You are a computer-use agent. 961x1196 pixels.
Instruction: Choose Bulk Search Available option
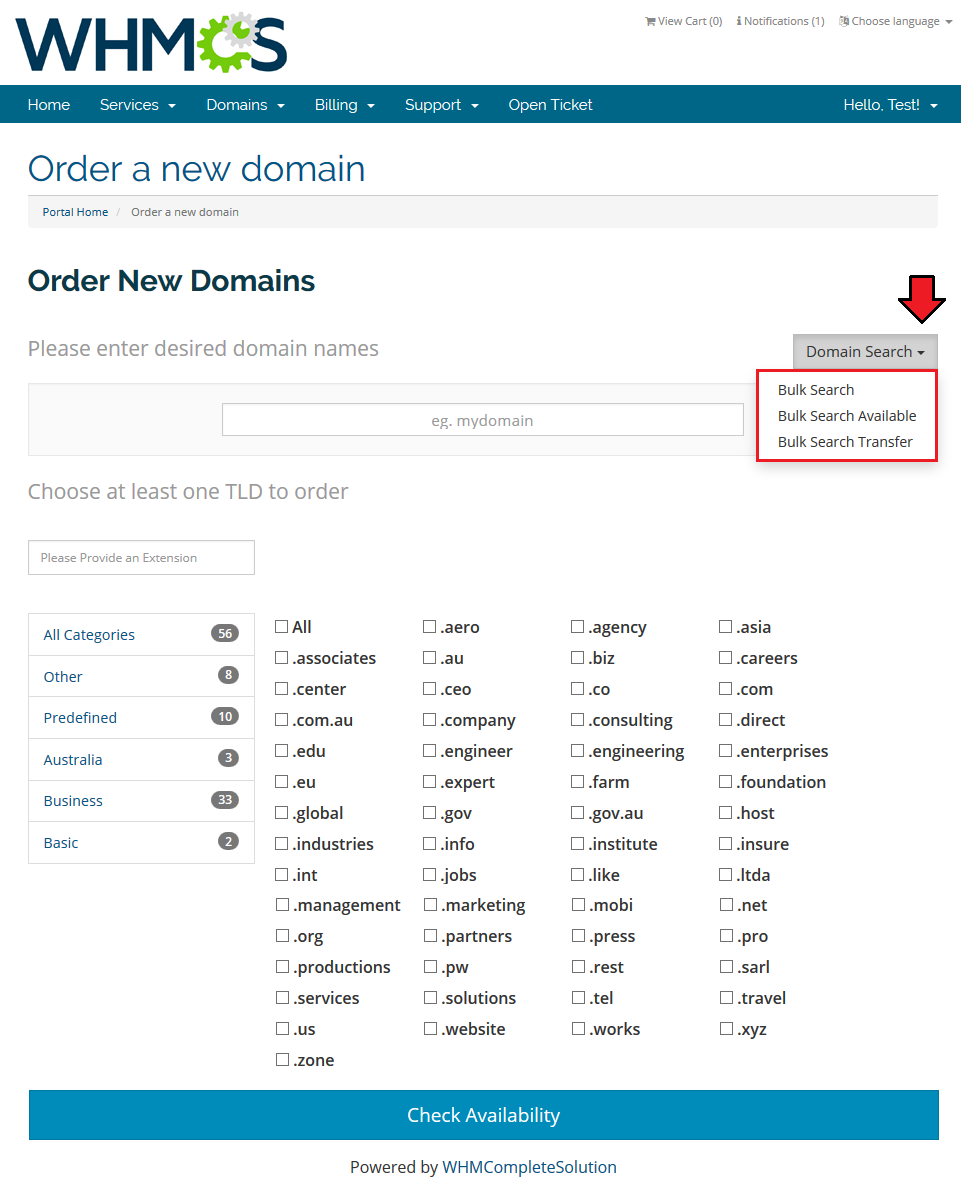point(847,416)
